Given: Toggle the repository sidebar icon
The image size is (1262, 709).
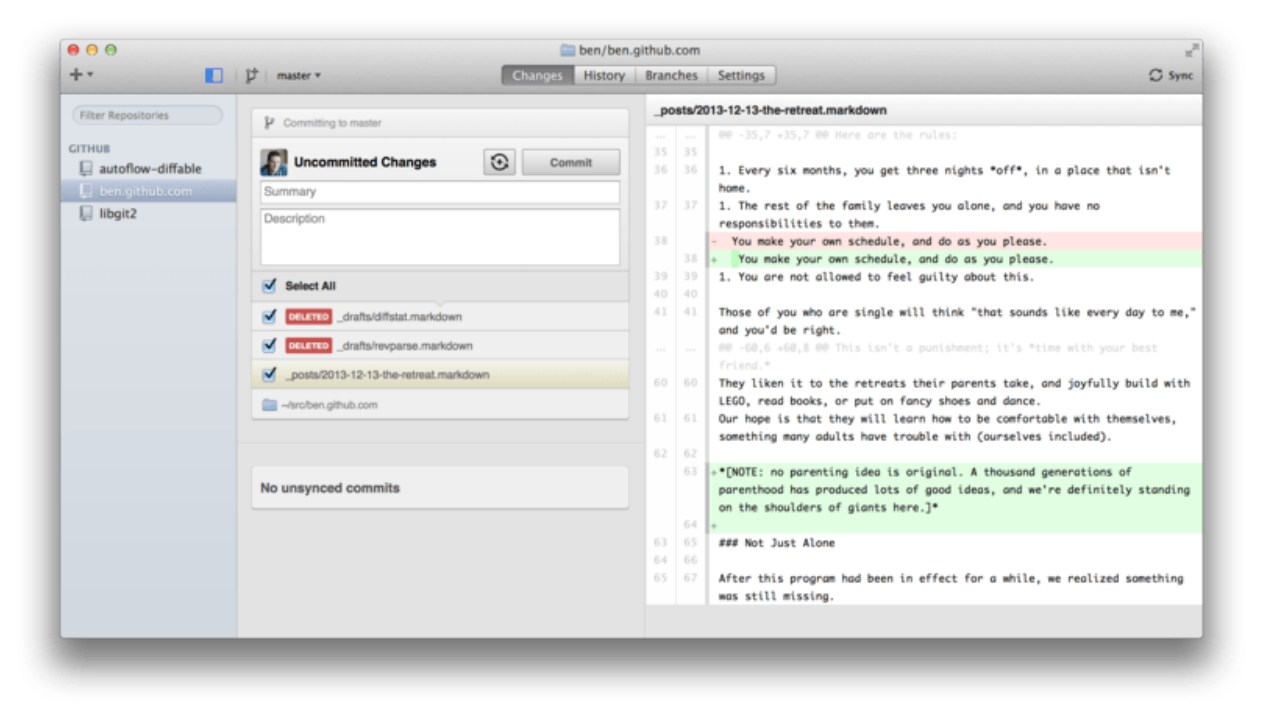Looking at the screenshot, I should click(214, 75).
